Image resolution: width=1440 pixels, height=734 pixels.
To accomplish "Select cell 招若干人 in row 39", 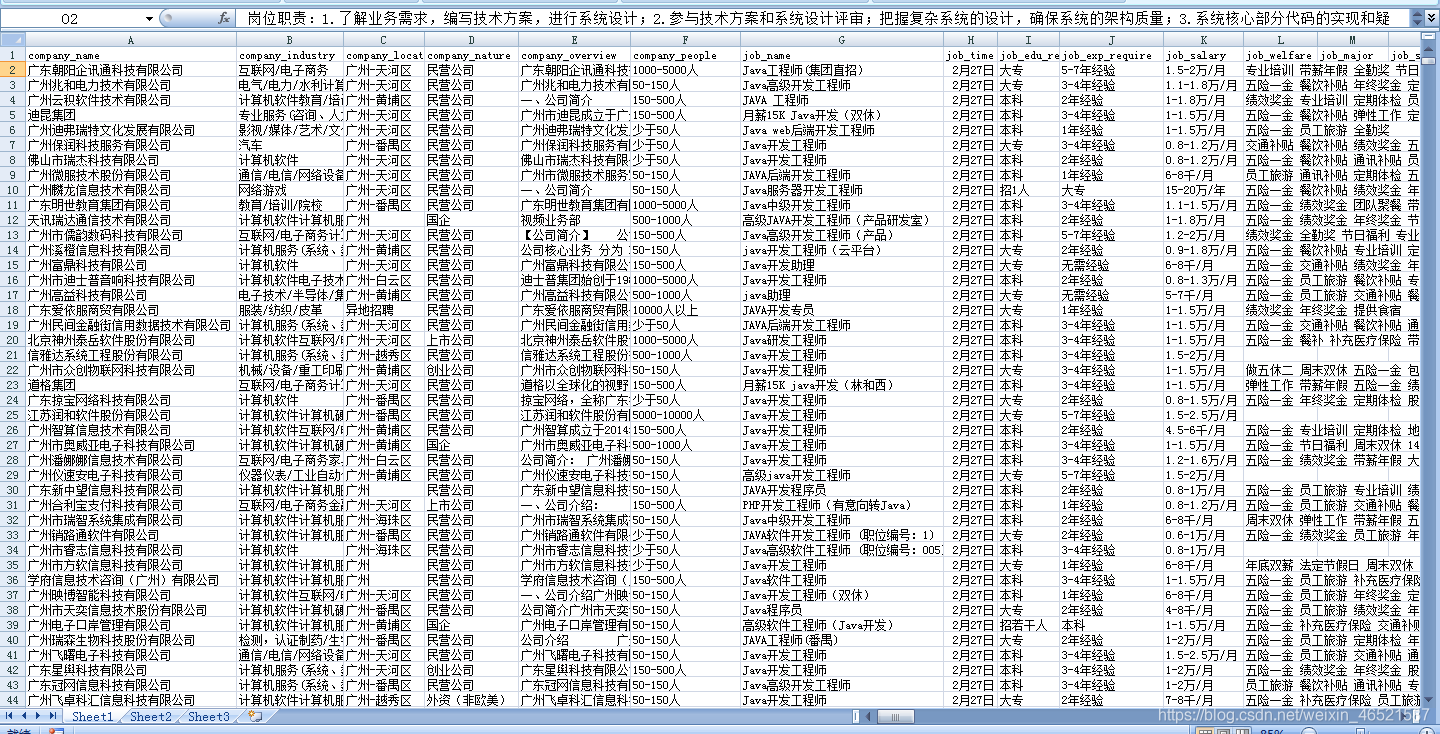I will tap(1028, 625).
